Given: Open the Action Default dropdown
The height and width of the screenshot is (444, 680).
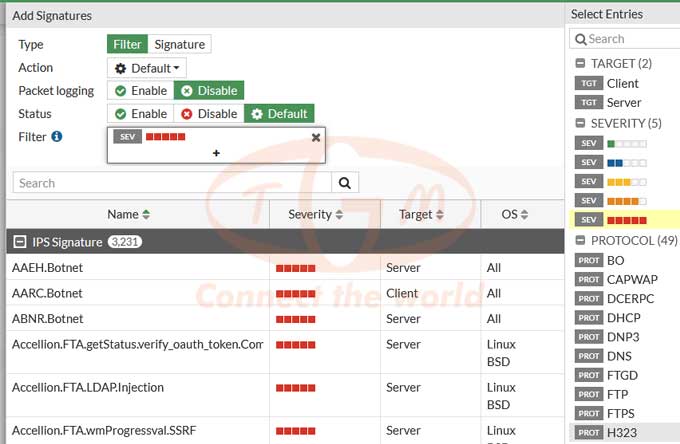Looking at the screenshot, I should [x=147, y=68].
